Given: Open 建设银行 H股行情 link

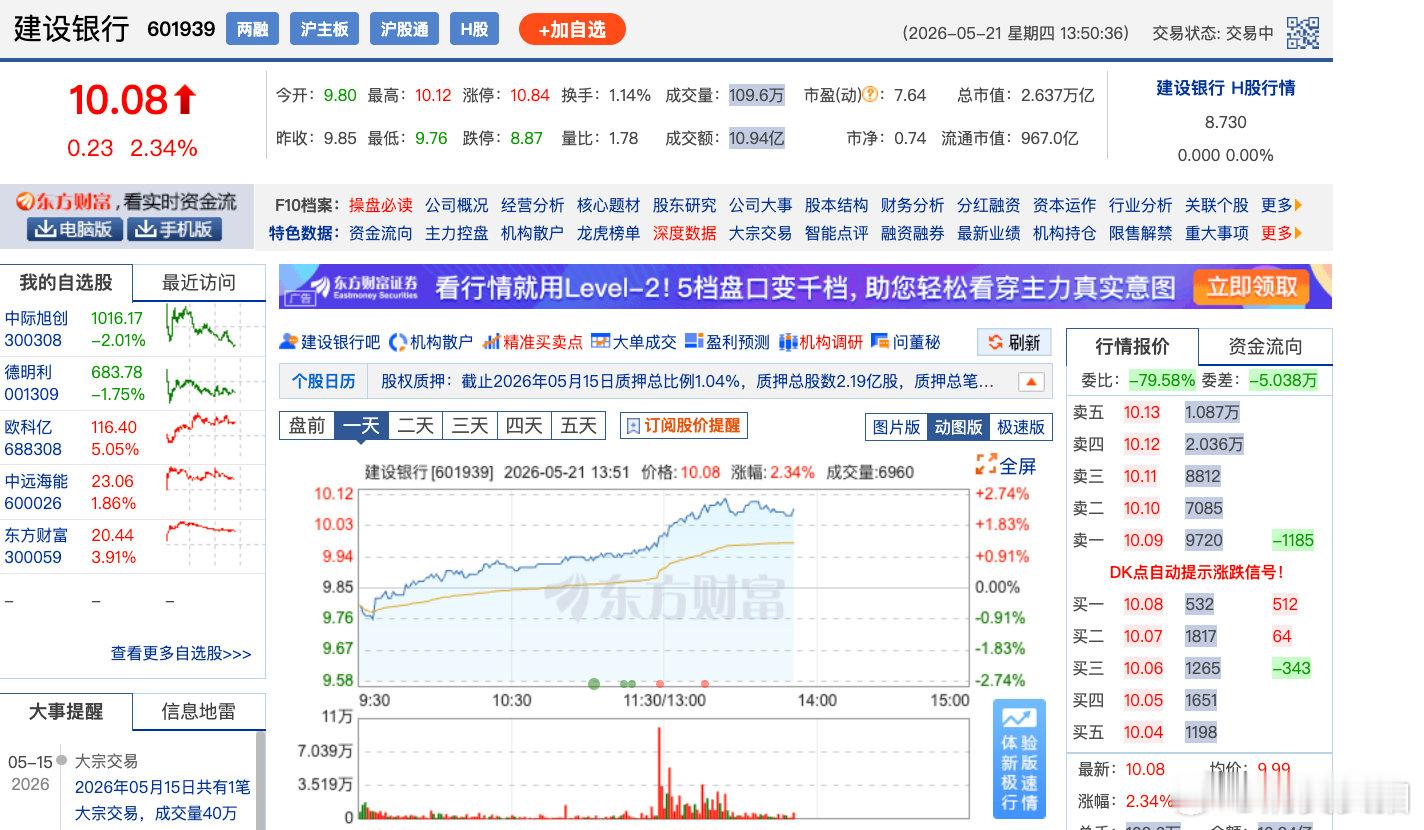Looking at the screenshot, I should (x=1225, y=88).
